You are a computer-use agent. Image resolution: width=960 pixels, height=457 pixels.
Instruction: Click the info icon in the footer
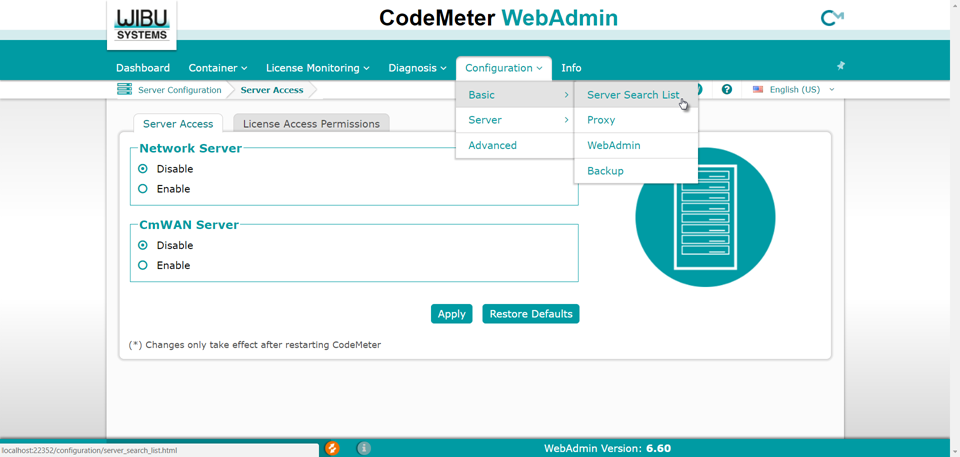[x=364, y=448]
